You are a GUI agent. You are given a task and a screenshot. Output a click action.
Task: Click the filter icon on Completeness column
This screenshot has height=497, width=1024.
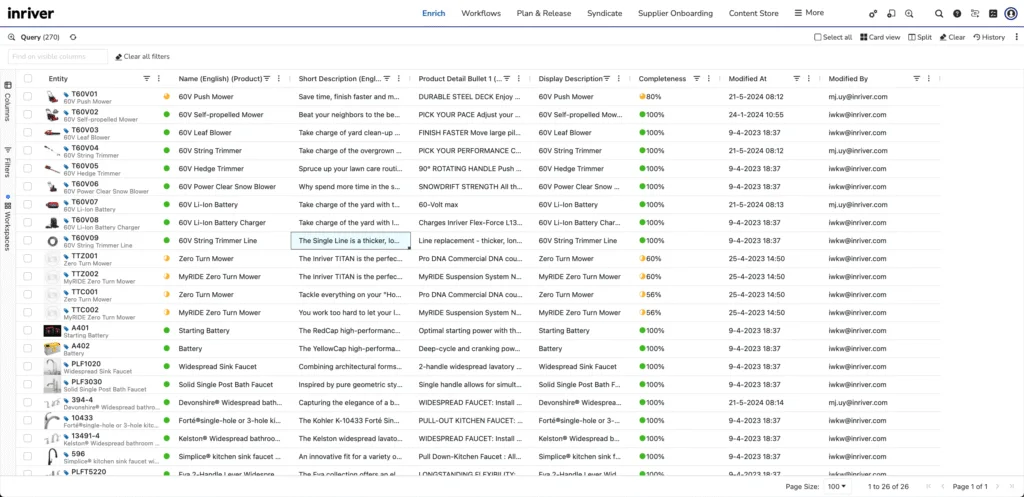coord(696,78)
